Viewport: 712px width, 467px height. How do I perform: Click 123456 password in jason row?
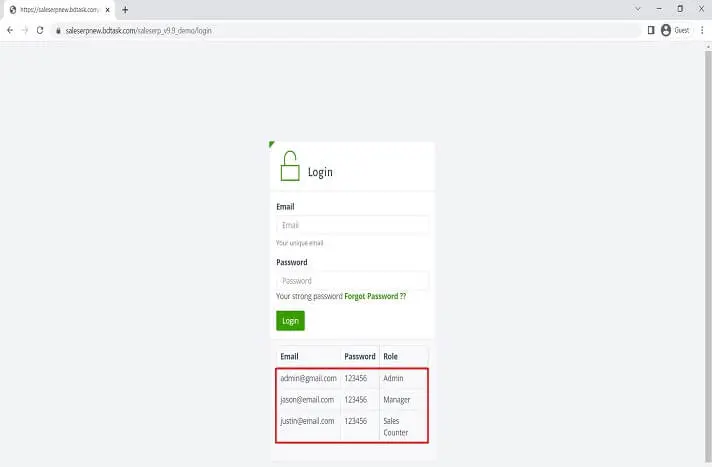click(x=356, y=400)
